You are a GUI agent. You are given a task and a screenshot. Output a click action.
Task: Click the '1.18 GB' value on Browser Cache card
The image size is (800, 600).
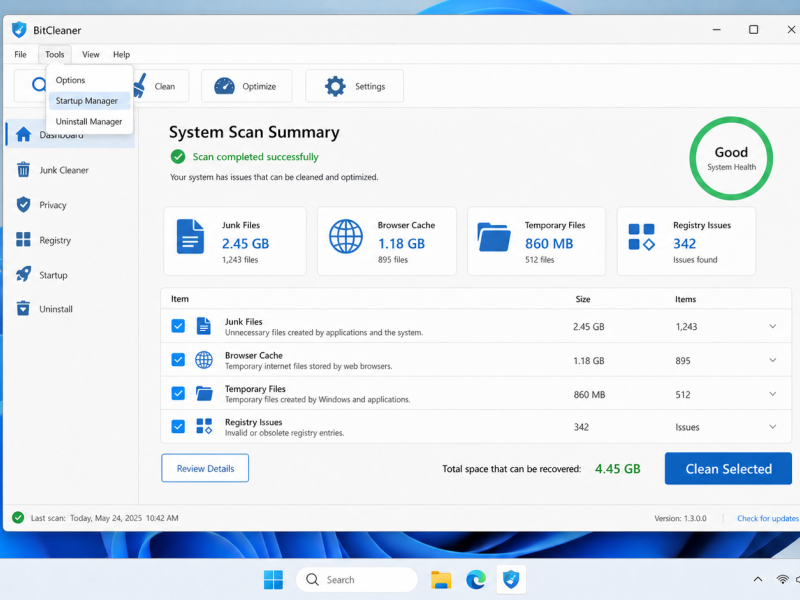pos(401,244)
